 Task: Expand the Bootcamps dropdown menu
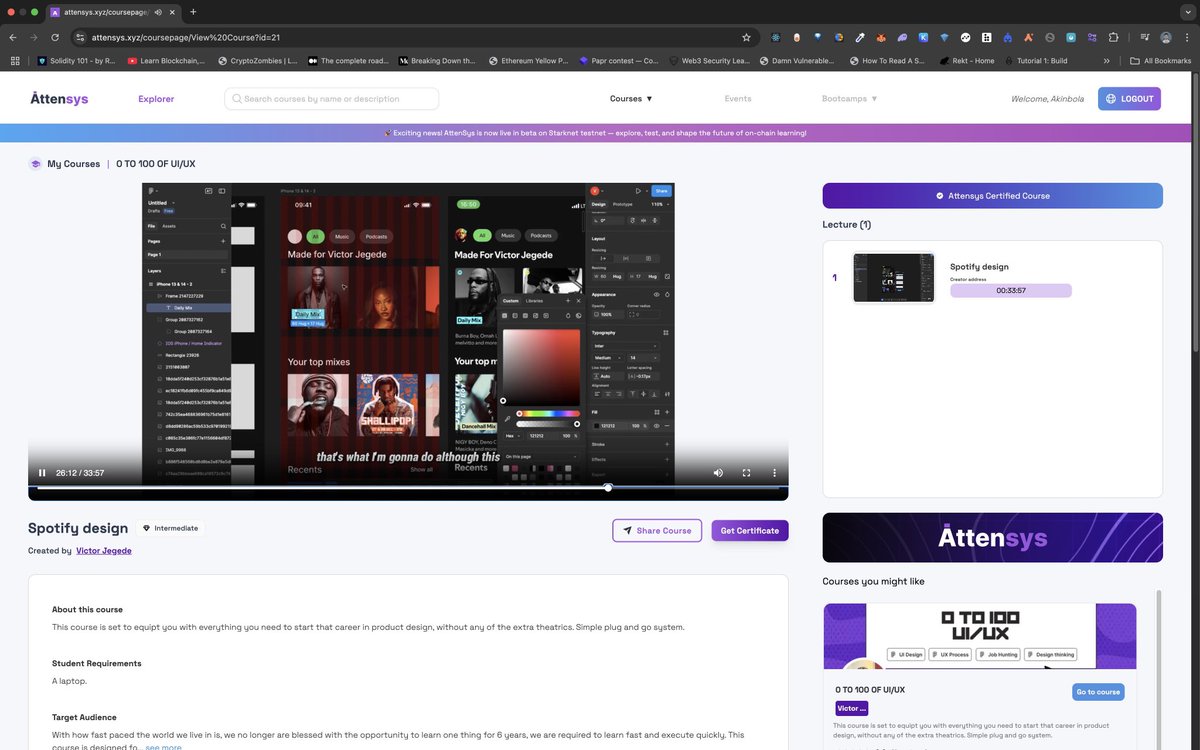pos(849,99)
